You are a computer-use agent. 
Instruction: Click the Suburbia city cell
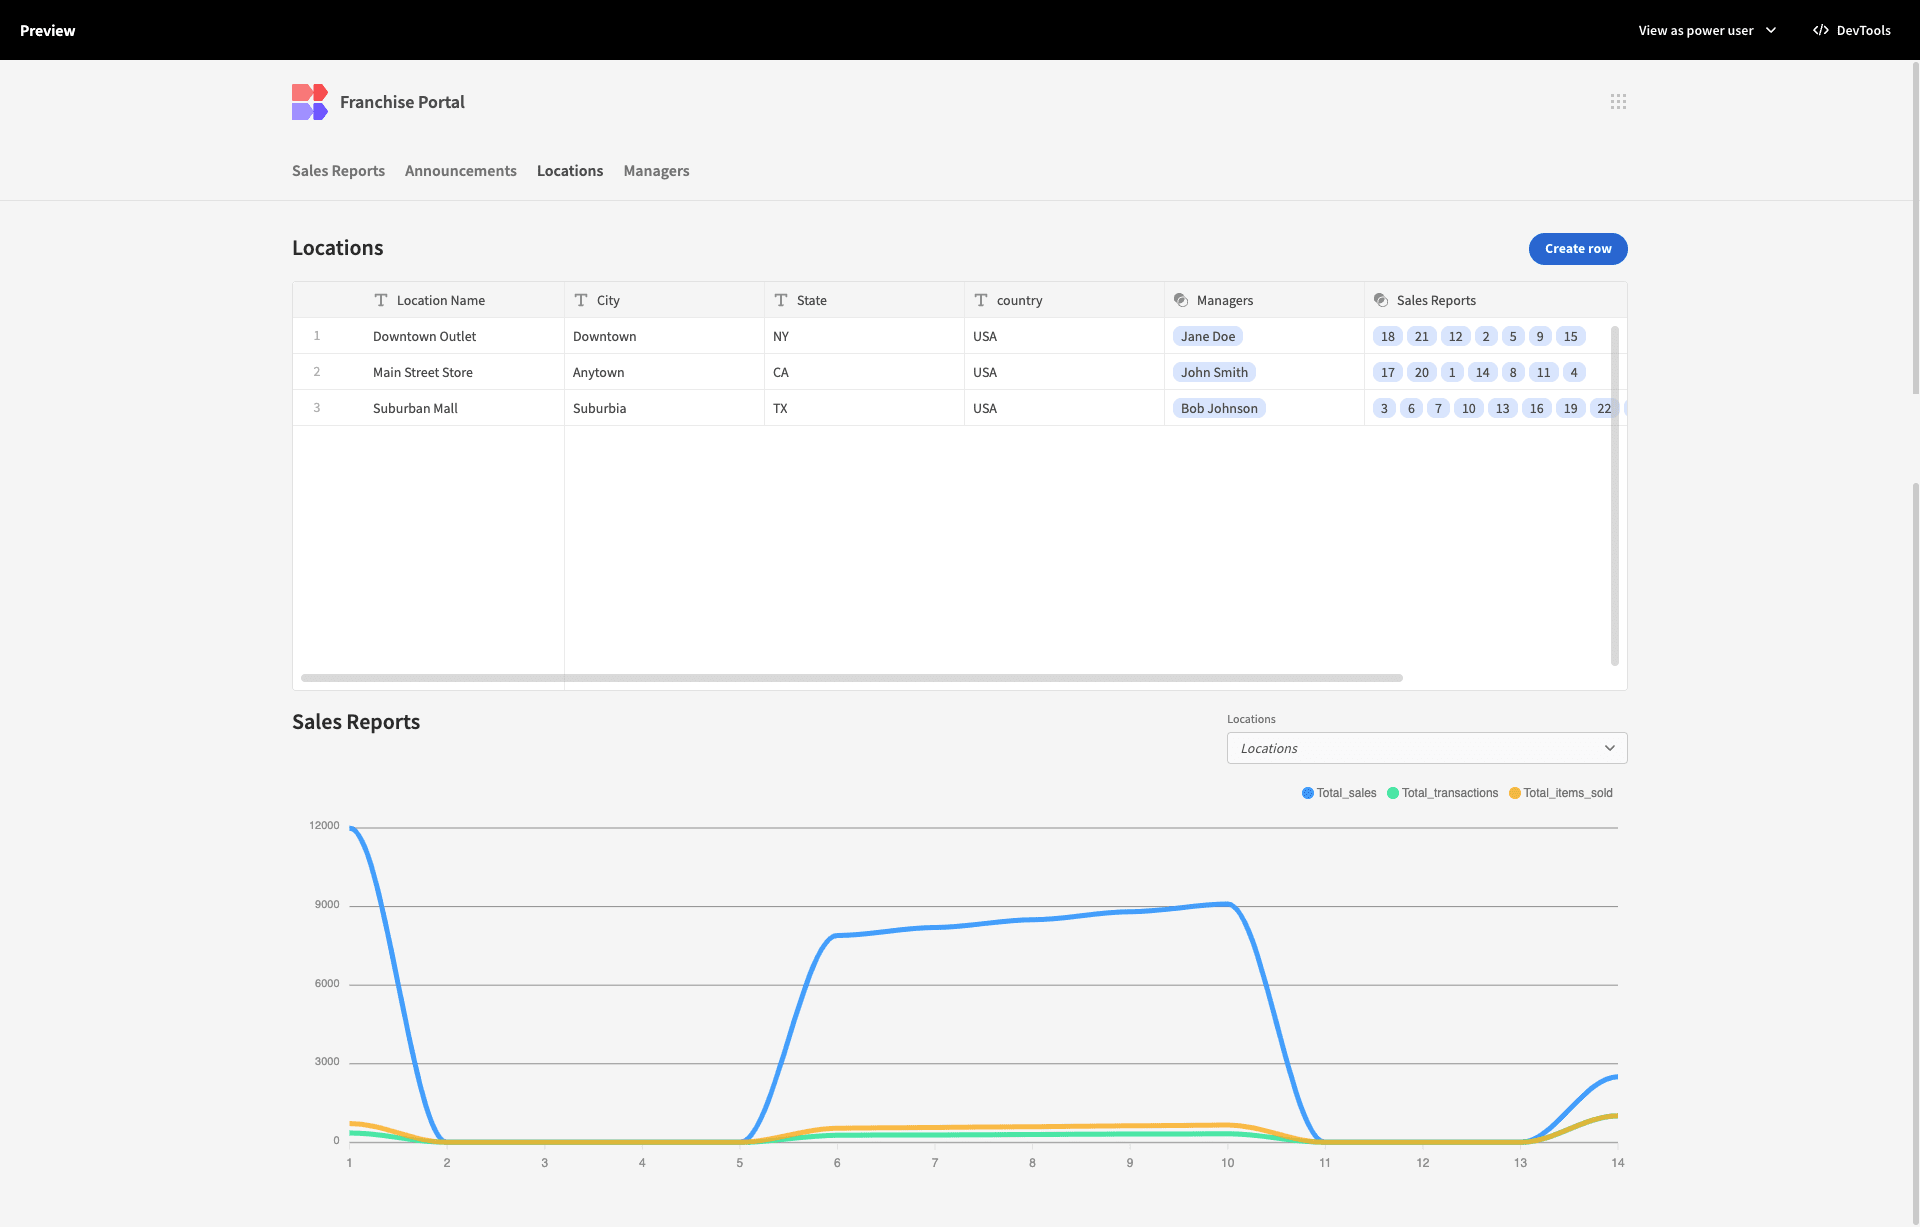(x=664, y=408)
